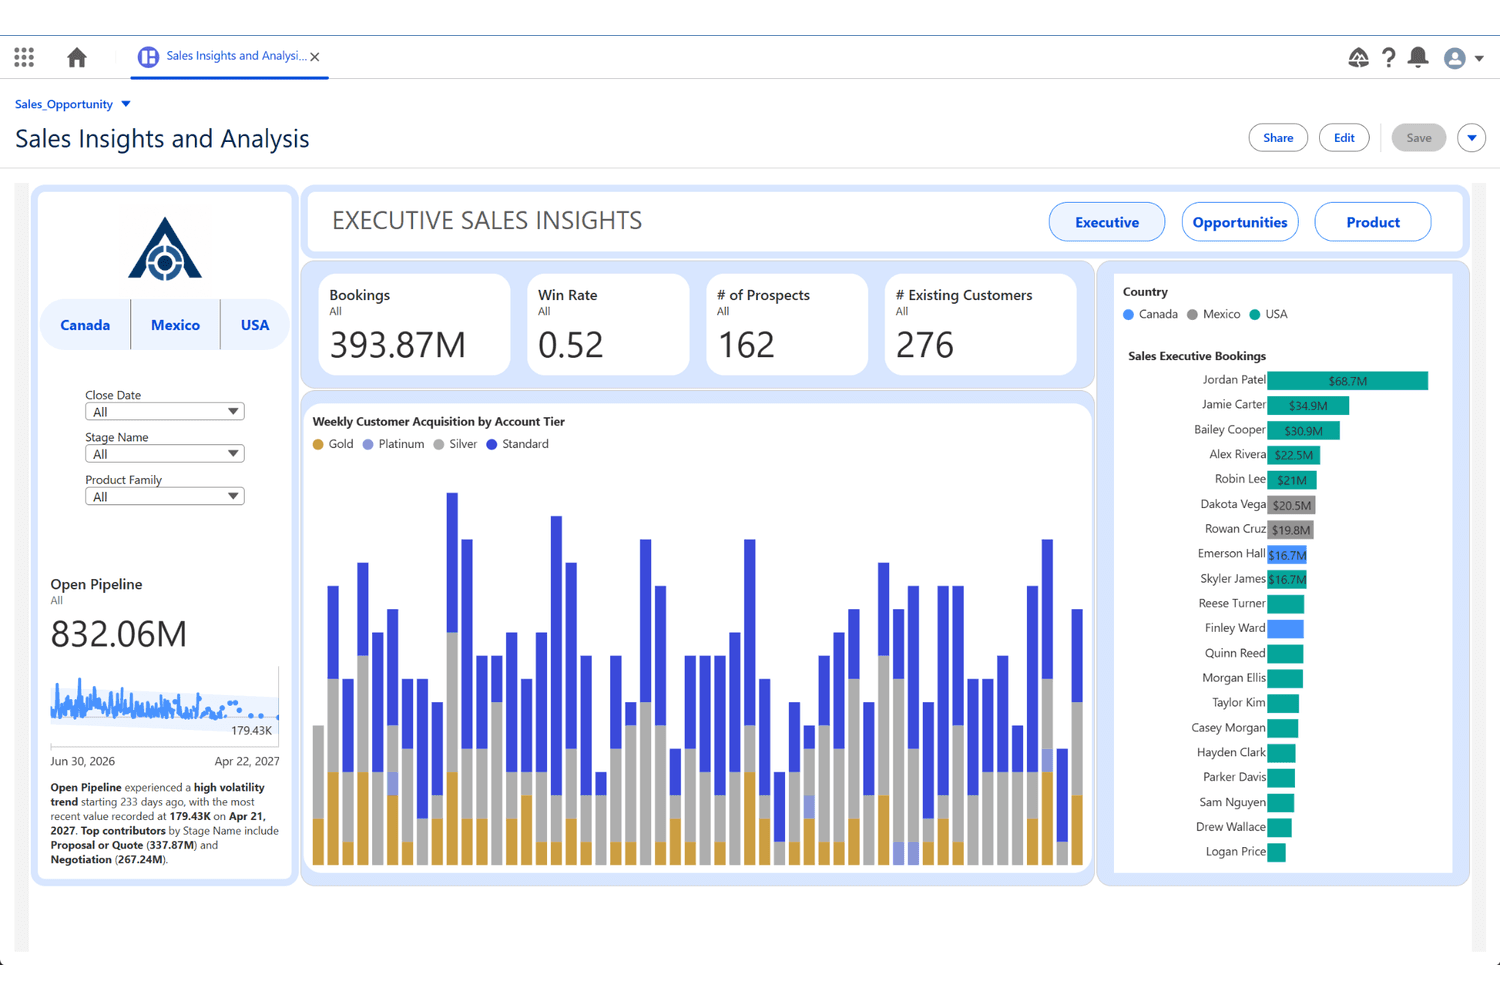Viewport: 1500px width, 1000px height.
Task: Click Logan Price name label
Action: coord(1236,852)
